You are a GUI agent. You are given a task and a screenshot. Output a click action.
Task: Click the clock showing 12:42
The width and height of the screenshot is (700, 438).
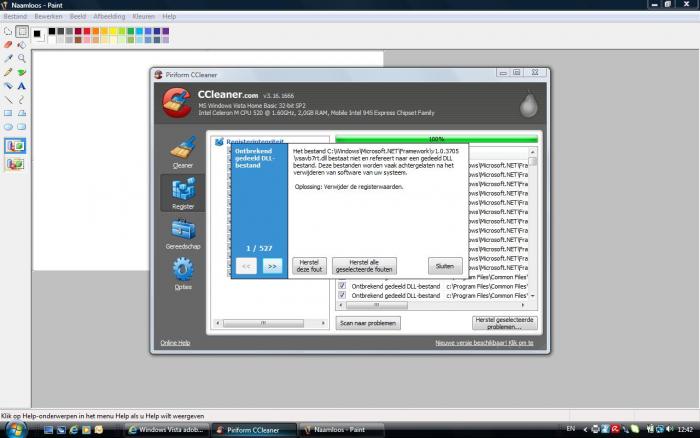click(685, 430)
